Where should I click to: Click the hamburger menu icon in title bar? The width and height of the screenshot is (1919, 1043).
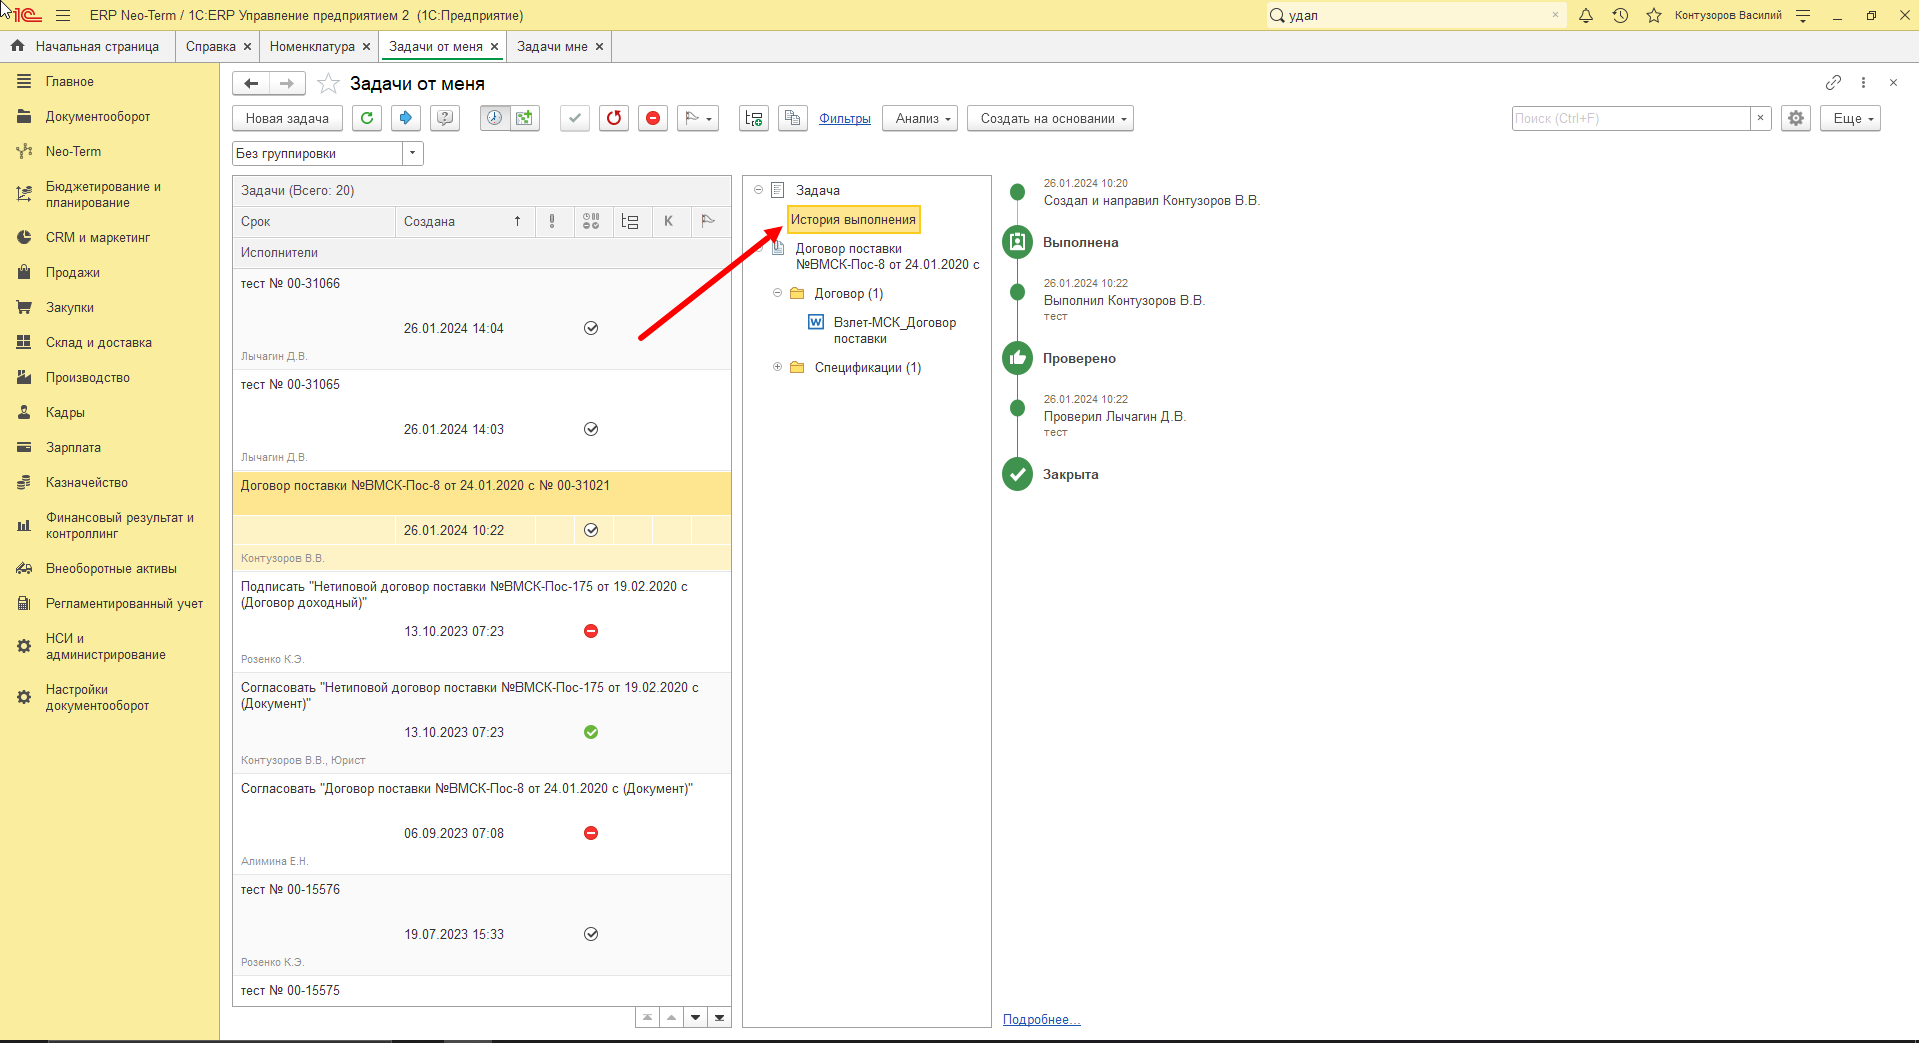tap(63, 15)
